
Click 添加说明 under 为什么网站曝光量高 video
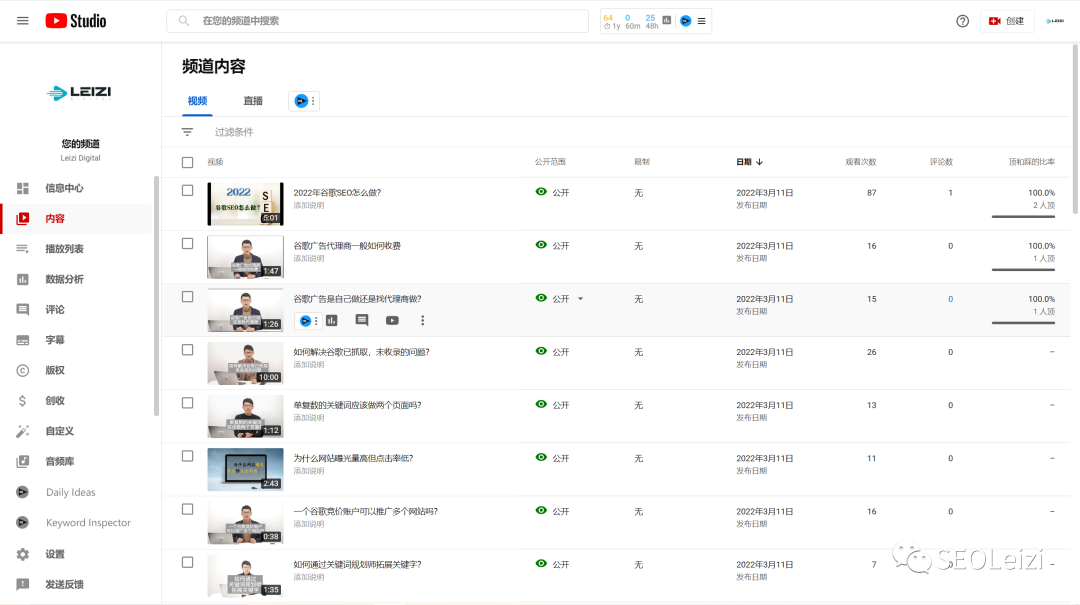[309, 471]
